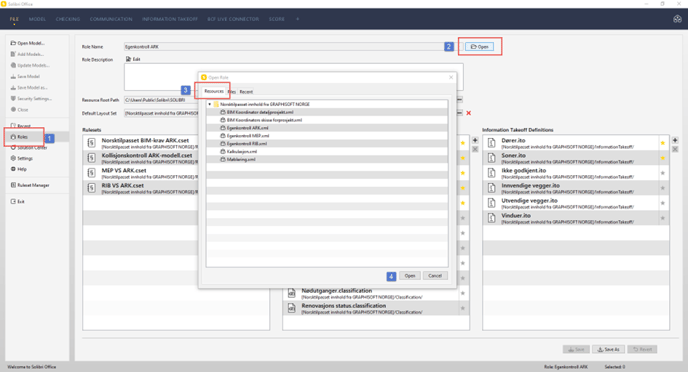Select Renovasjons status.classification entry
Viewport: 688px width, 372px height.
tap(371, 308)
